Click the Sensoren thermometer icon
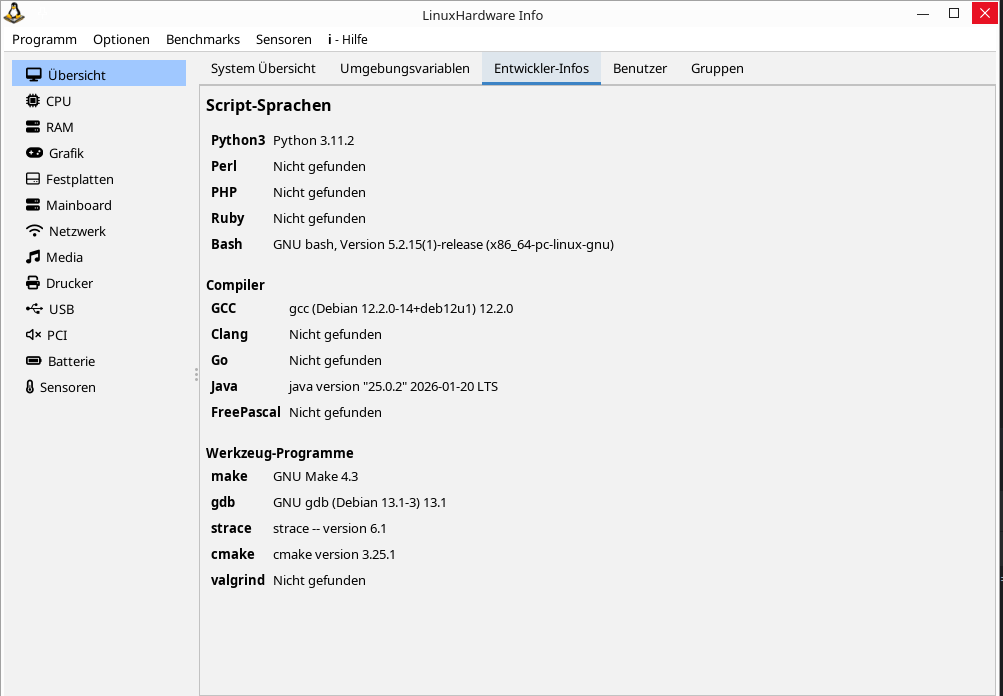1003x696 pixels. coord(30,387)
